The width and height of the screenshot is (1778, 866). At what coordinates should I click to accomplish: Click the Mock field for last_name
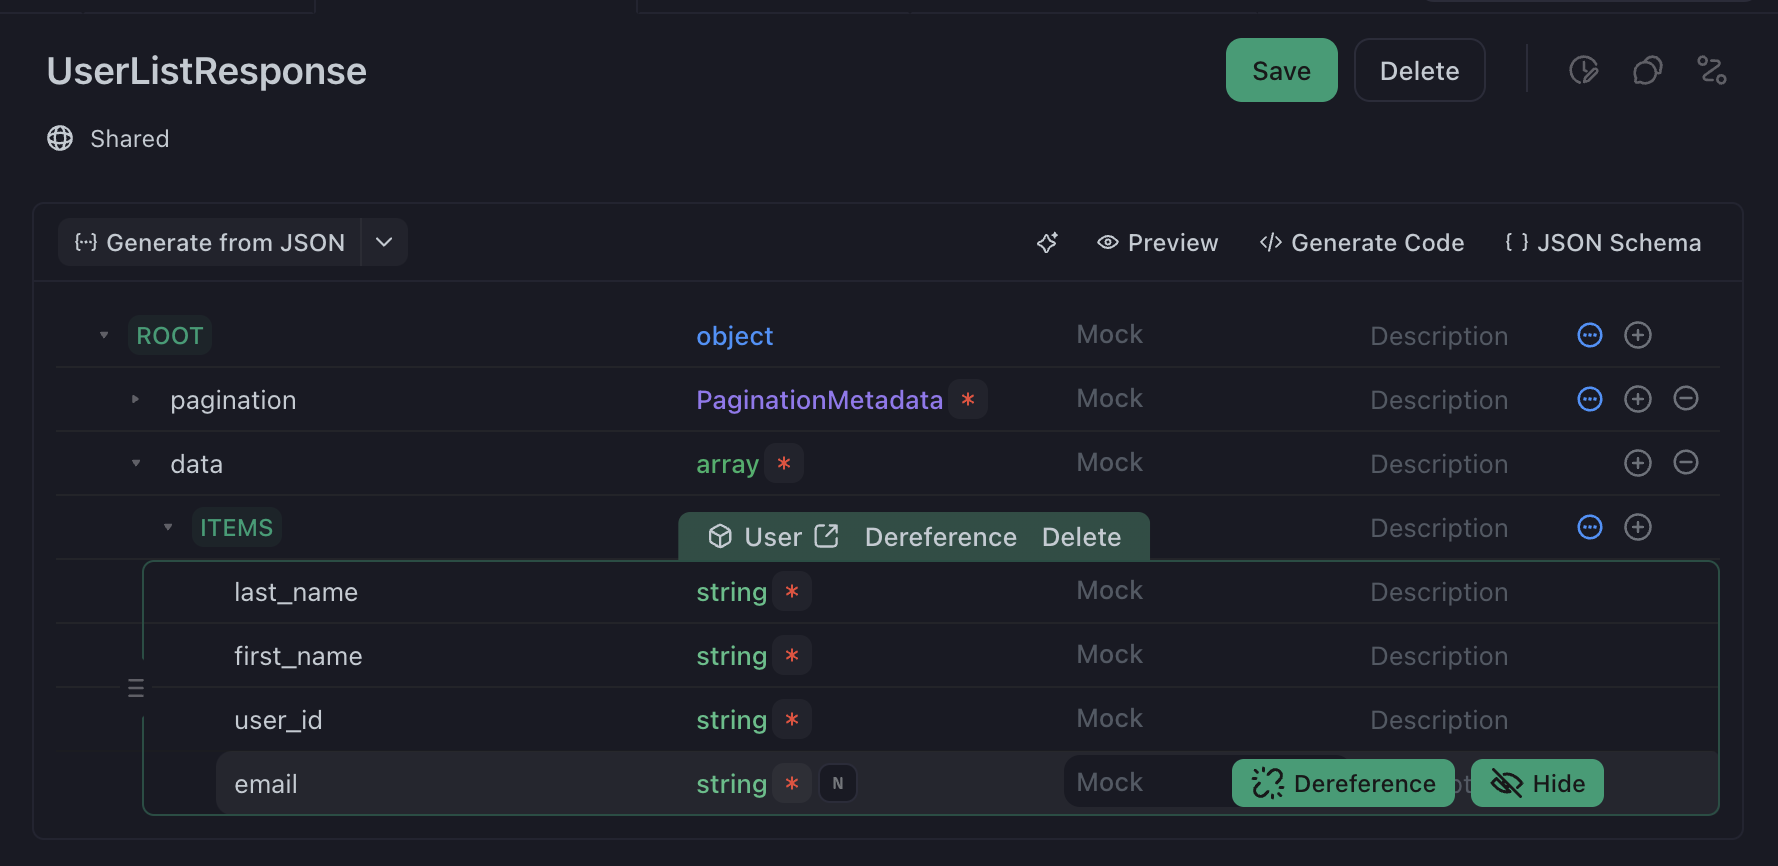click(1110, 591)
